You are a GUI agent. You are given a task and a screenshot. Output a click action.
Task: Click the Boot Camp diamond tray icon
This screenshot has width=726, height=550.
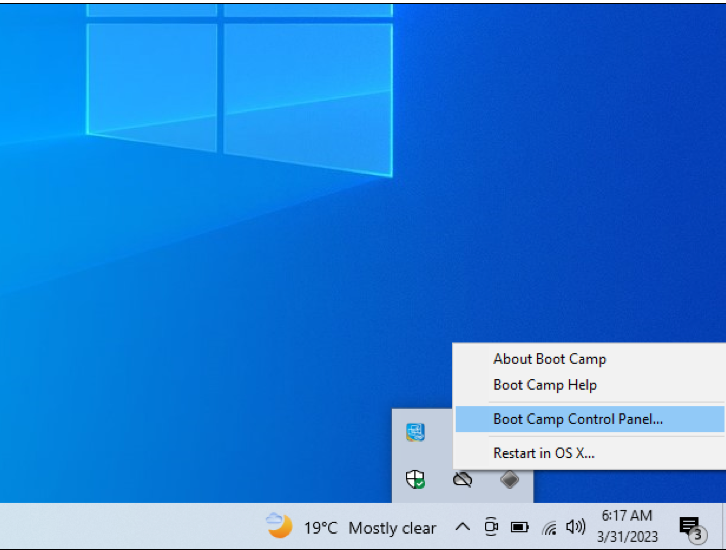(x=509, y=480)
